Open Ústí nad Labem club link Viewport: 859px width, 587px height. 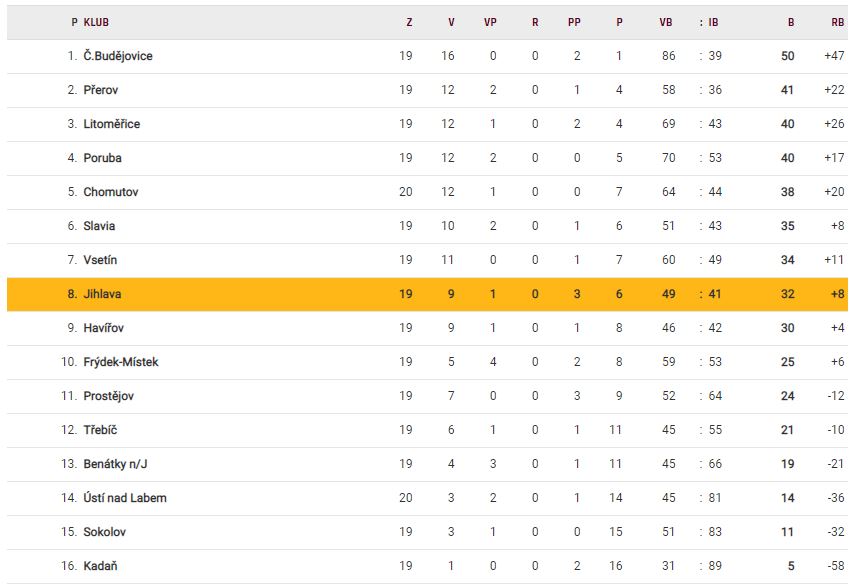click(125, 498)
